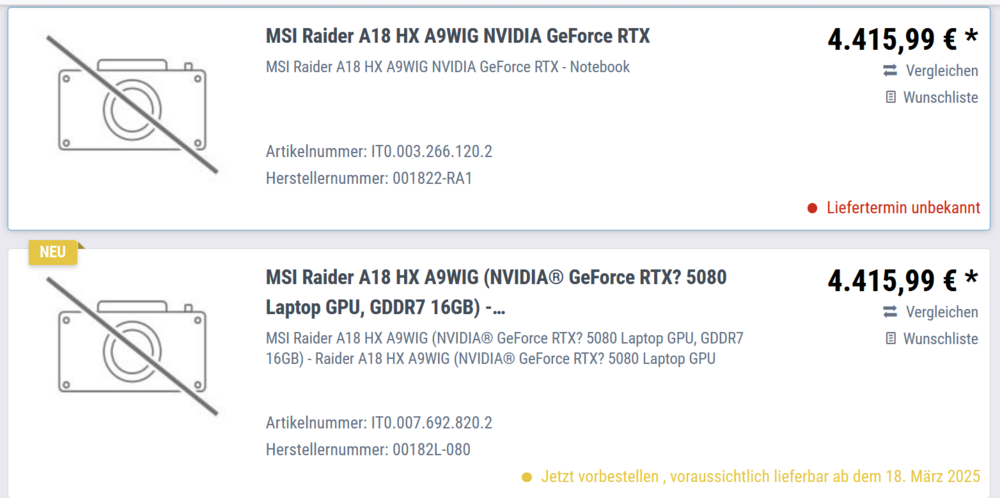Image resolution: width=1000 pixels, height=498 pixels.
Task: Click the Artikelnummer IT0.003.266.120.2 text
Action: click(x=379, y=152)
